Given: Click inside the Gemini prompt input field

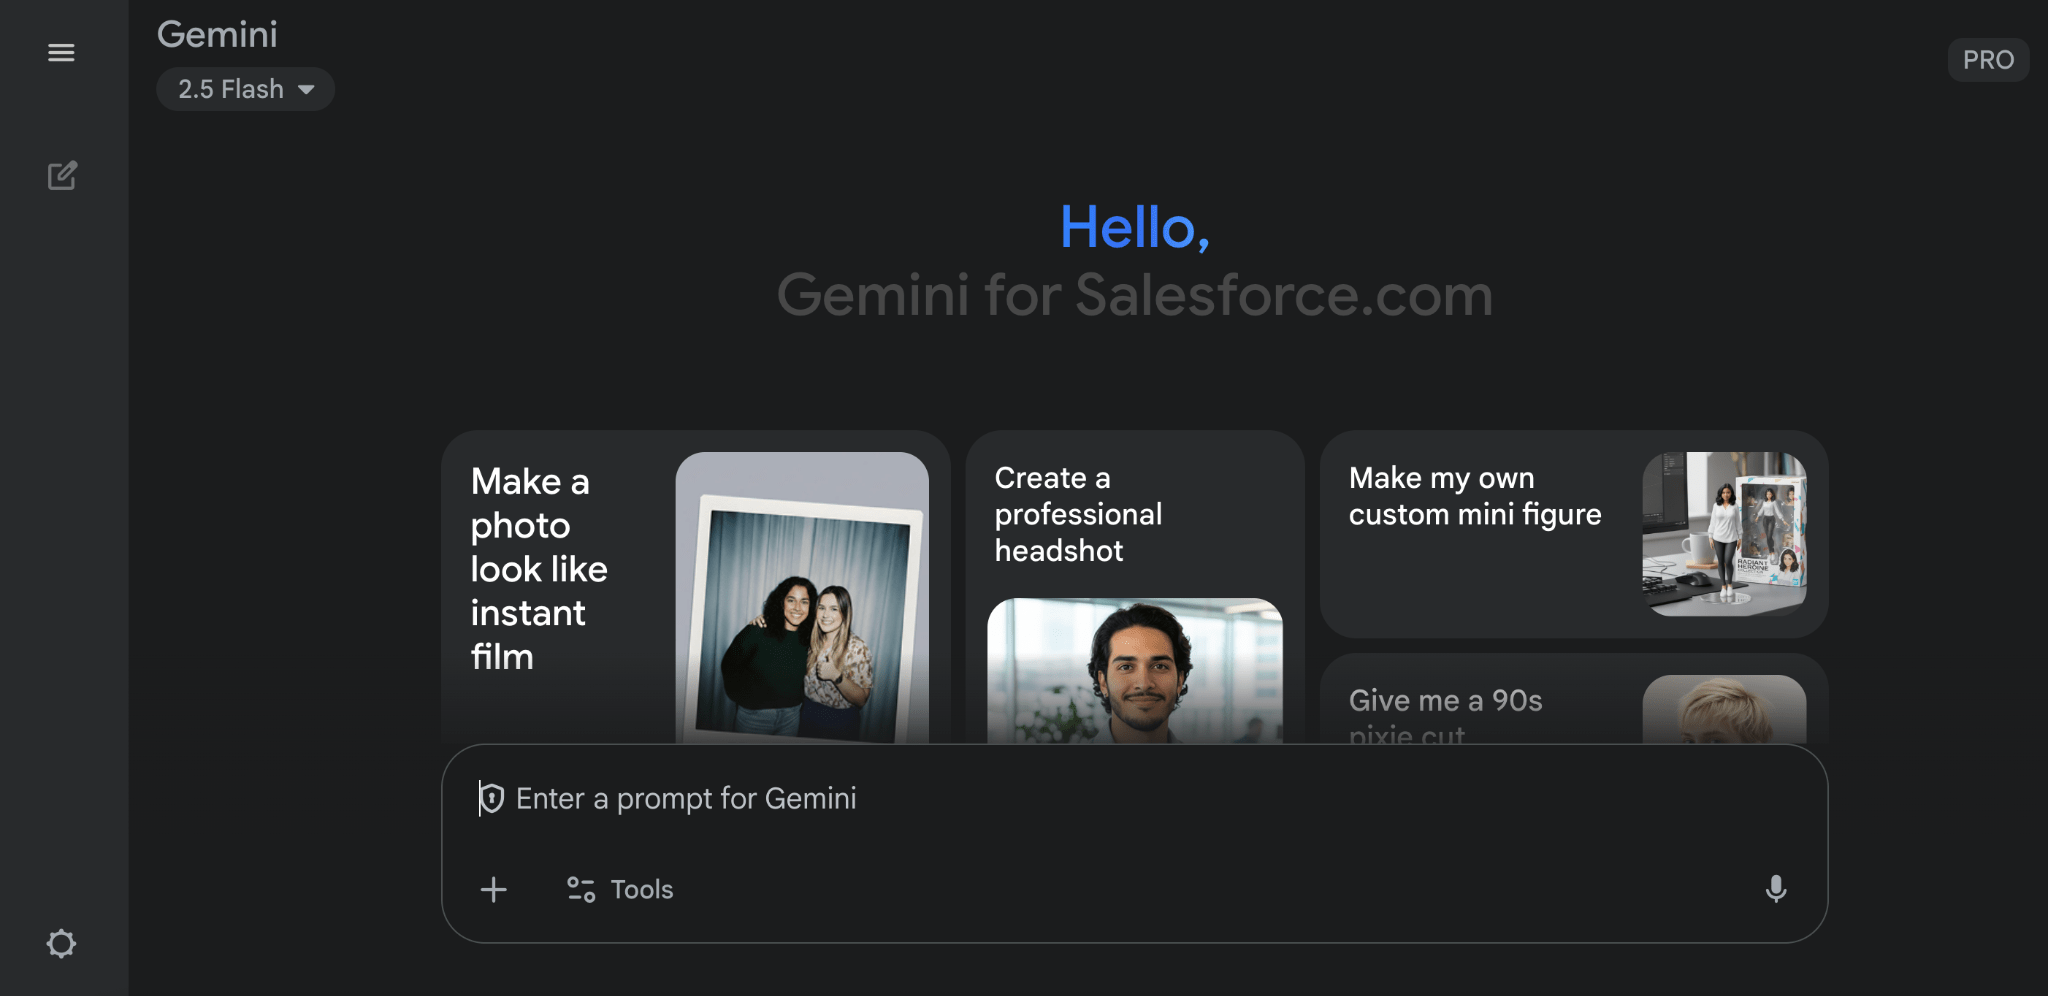Looking at the screenshot, I should [x=1000, y=798].
